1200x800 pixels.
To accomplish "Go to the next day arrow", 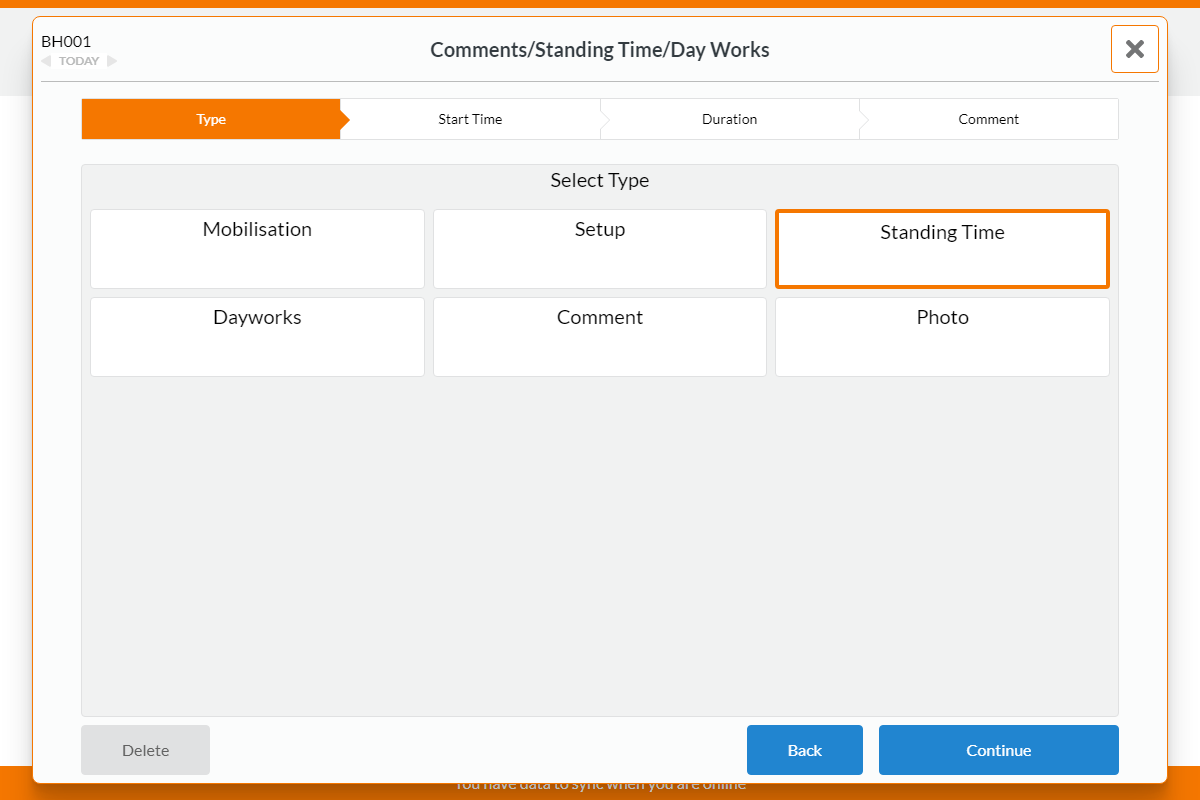I will point(112,61).
